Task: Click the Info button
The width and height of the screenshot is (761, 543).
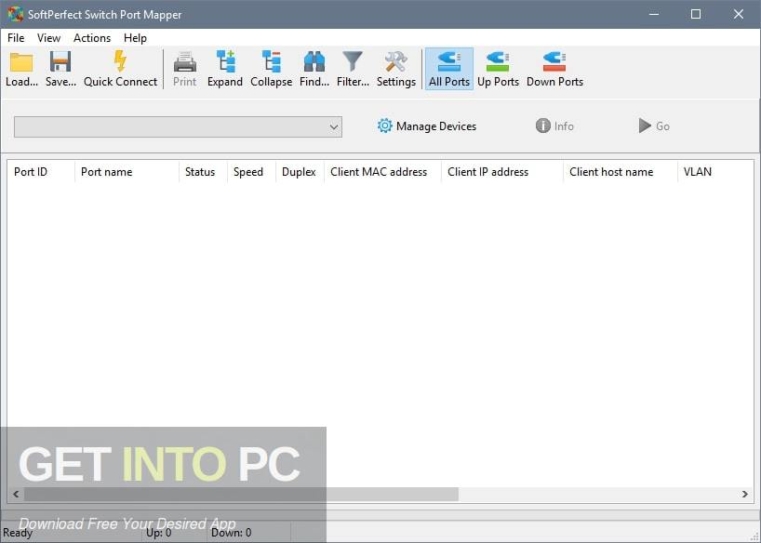Action: 555,126
